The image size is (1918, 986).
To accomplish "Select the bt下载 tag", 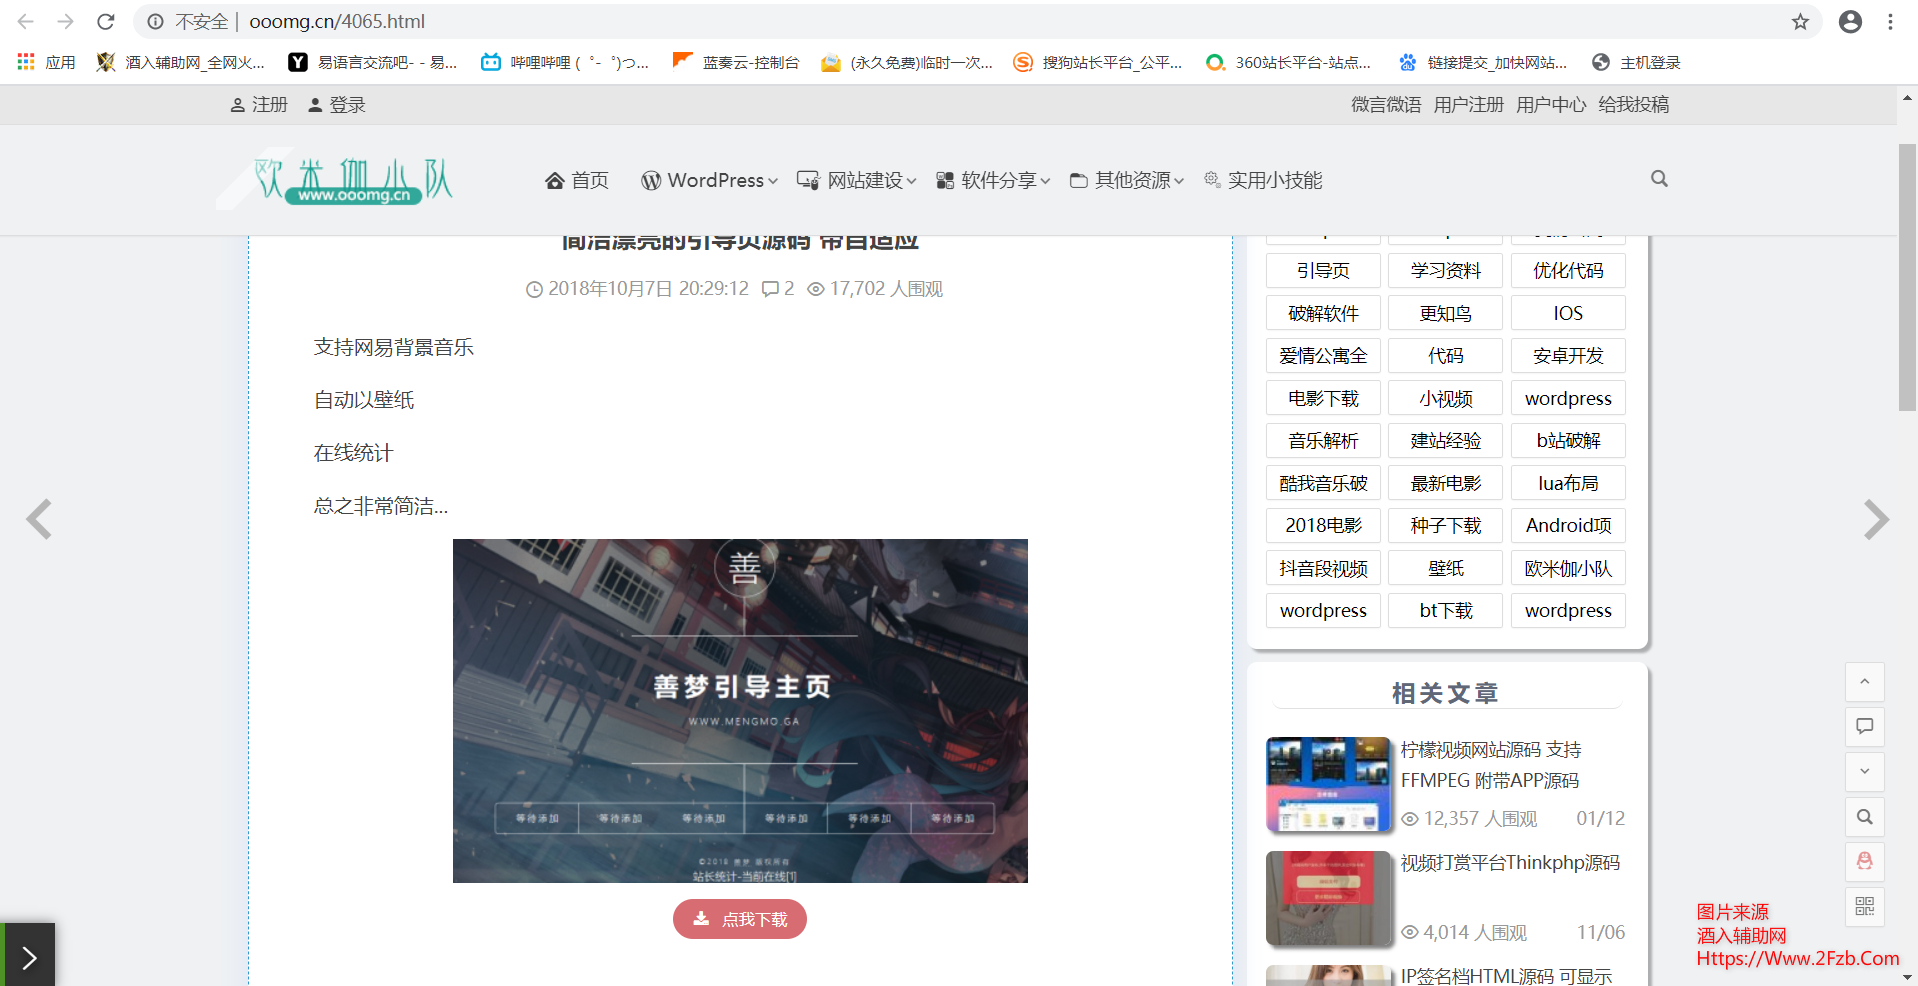I will [x=1446, y=611].
